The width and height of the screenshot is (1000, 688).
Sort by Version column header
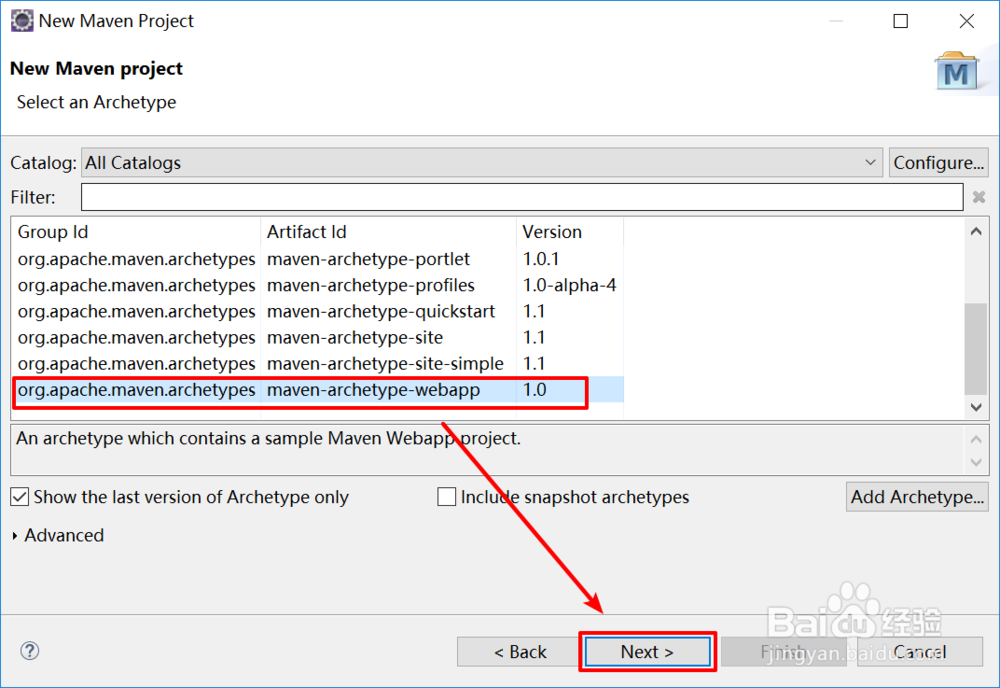click(570, 232)
